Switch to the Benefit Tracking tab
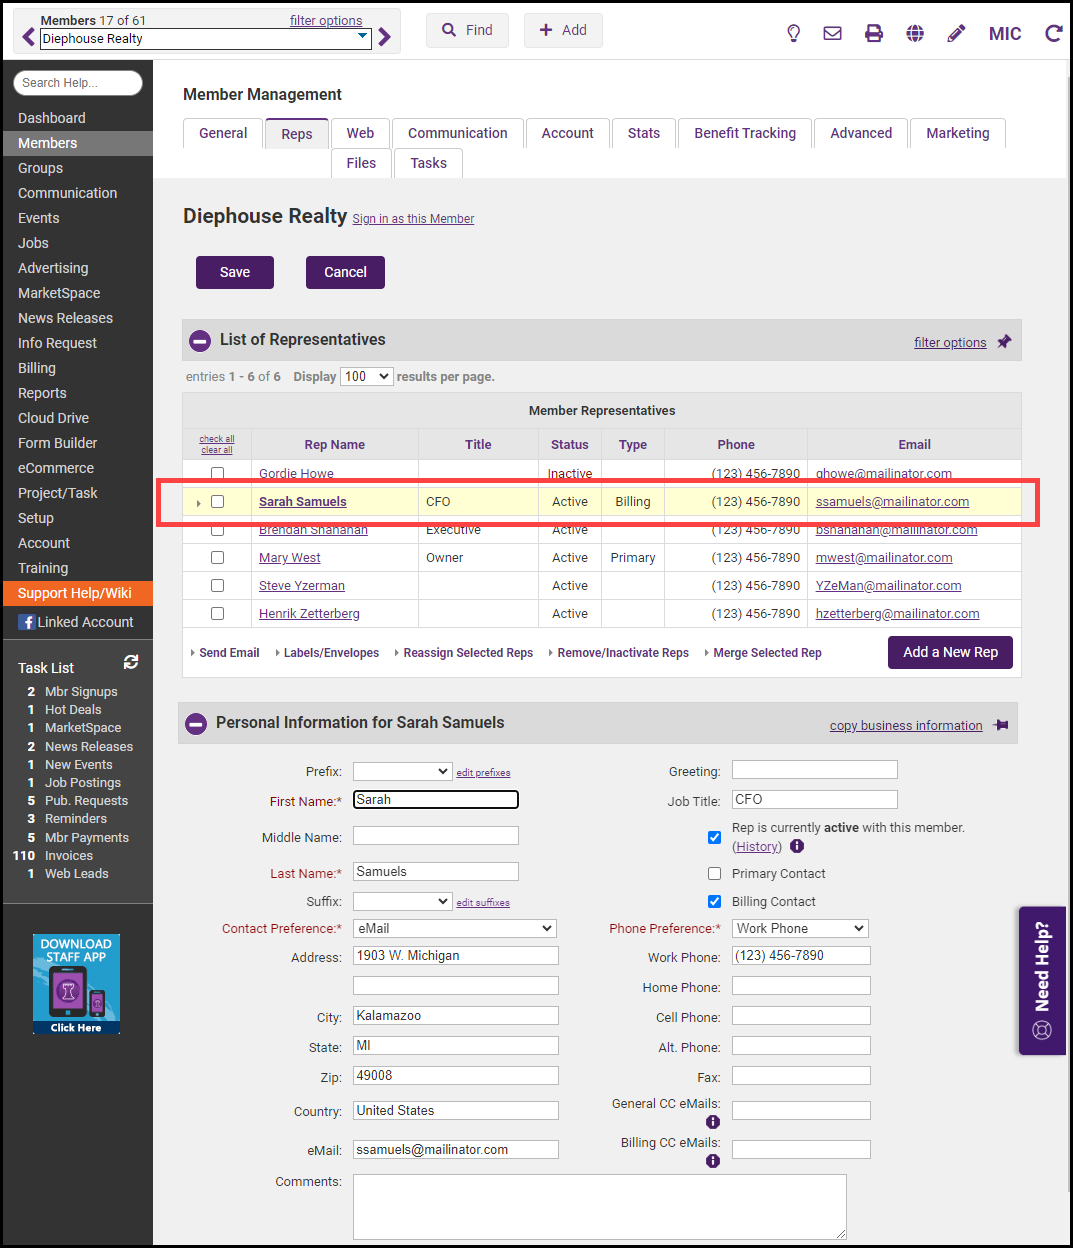Screen dimensions: 1073x1248 coord(745,133)
